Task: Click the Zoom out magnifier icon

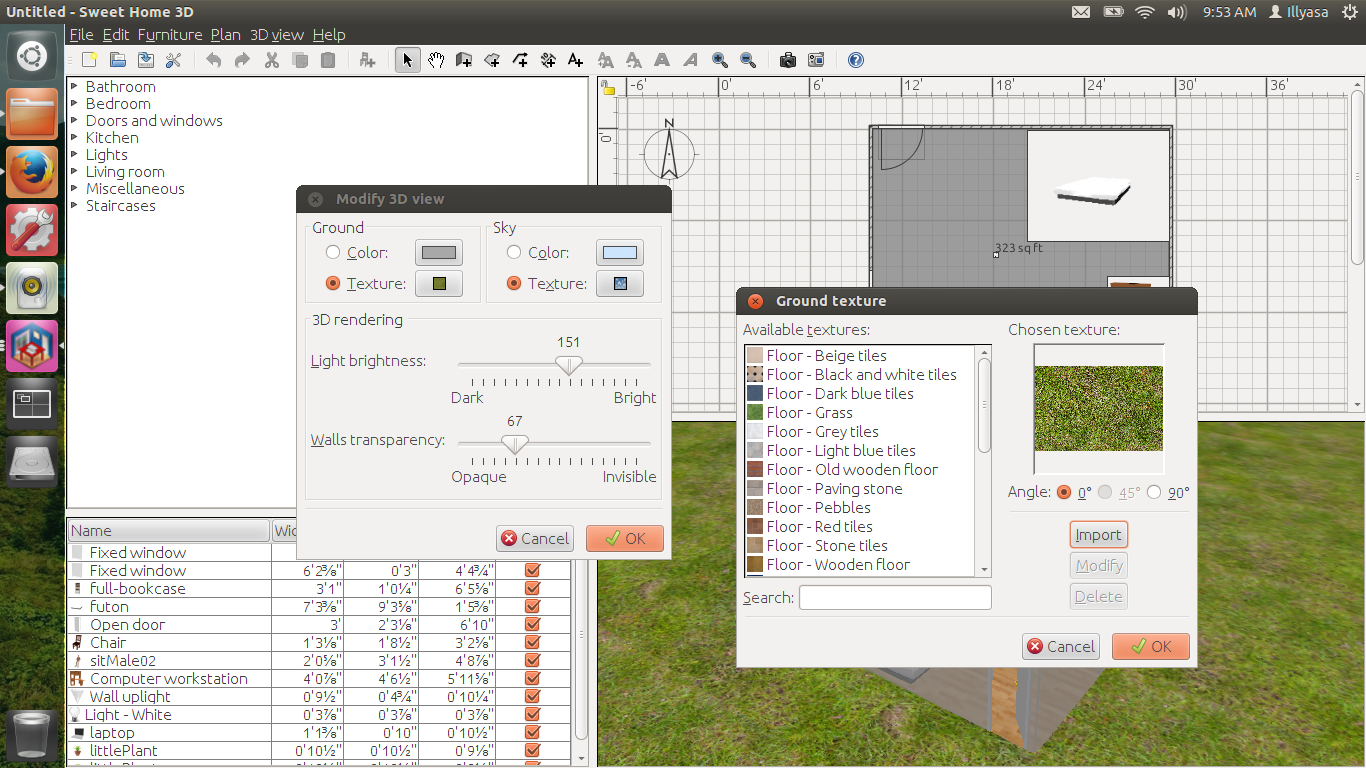Action: pyautogui.click(x=748, y=60)
